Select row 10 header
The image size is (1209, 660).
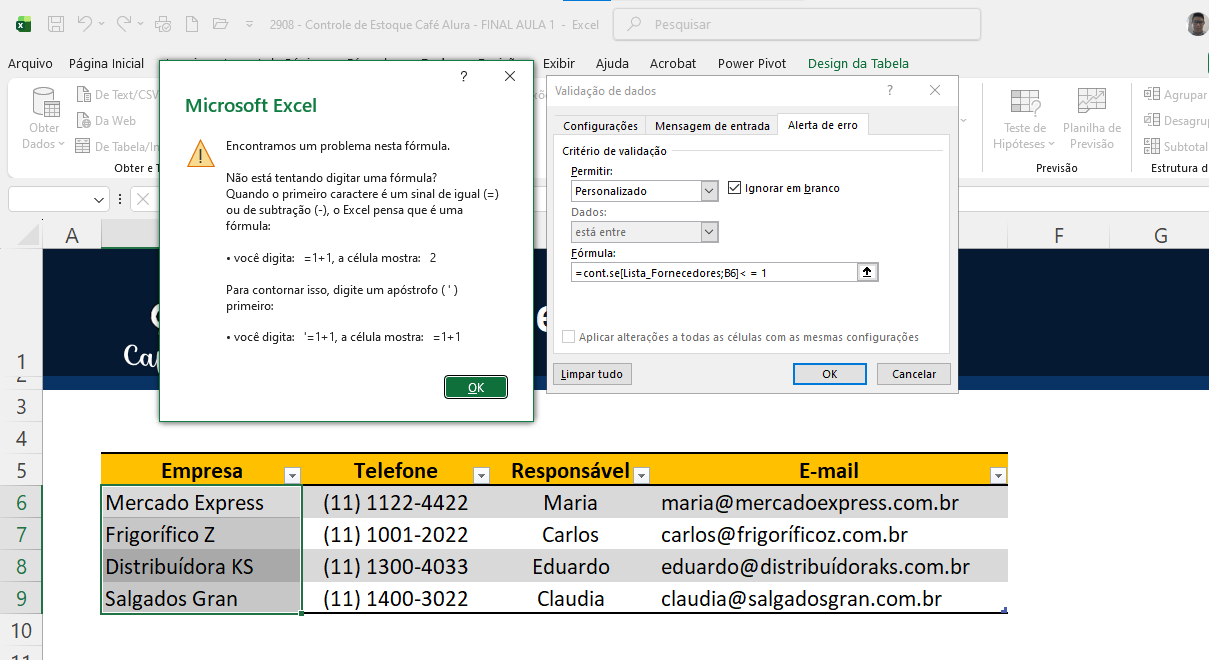(22, 631)
